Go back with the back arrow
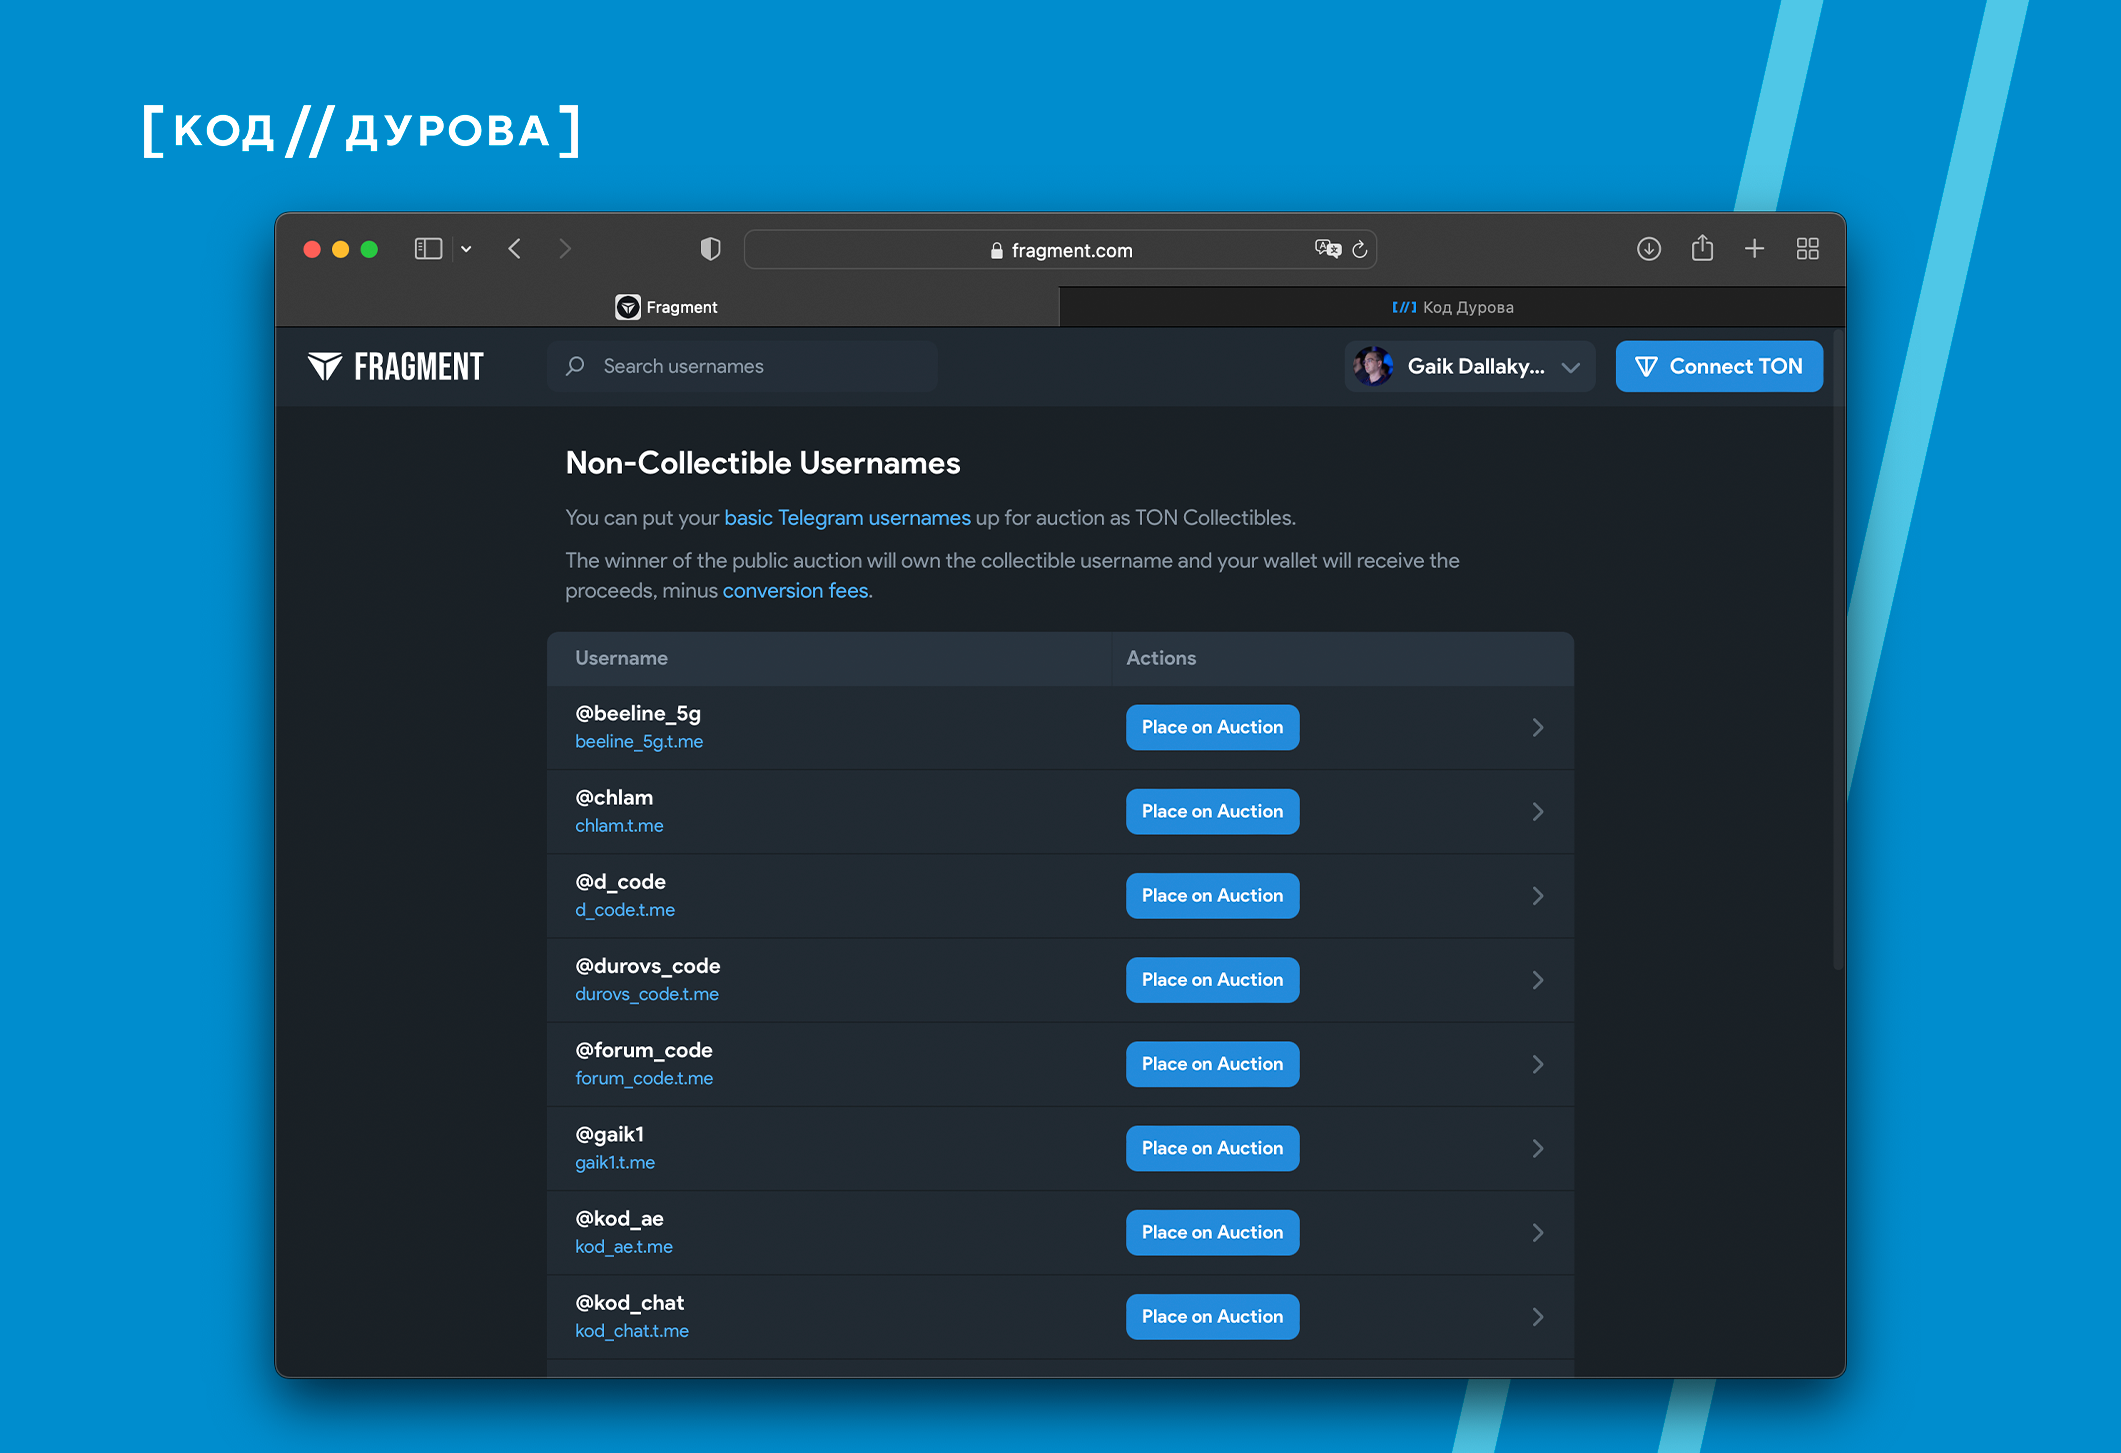Viewport: 2121px width, 1453px height. click(515, 249)
